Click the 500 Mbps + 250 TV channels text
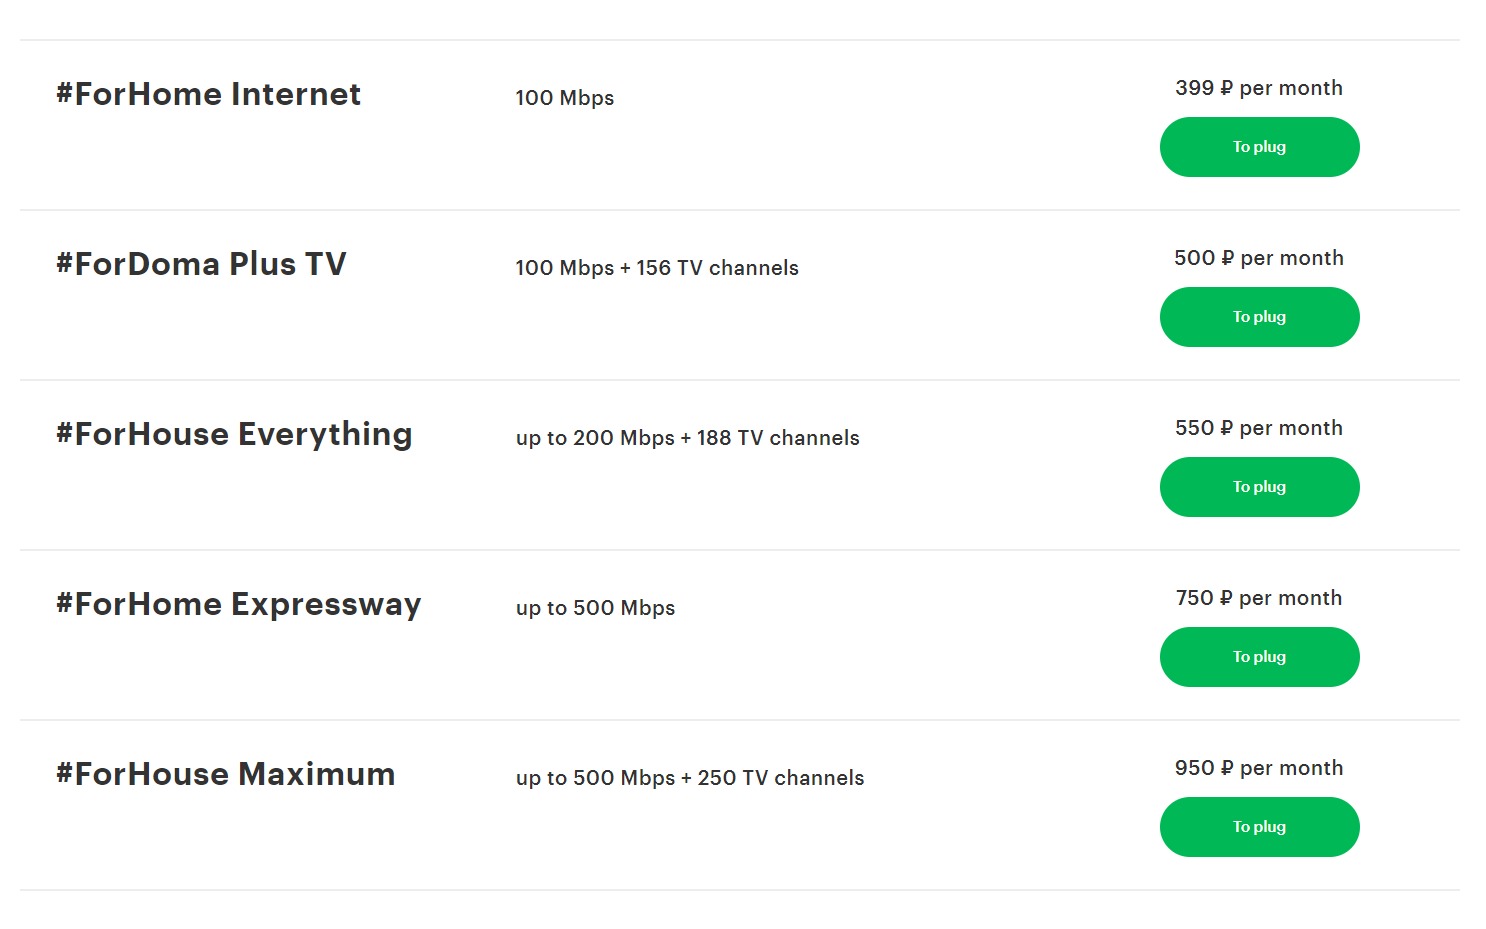This screenshot has width=1486, height=929. click(689, 778)
